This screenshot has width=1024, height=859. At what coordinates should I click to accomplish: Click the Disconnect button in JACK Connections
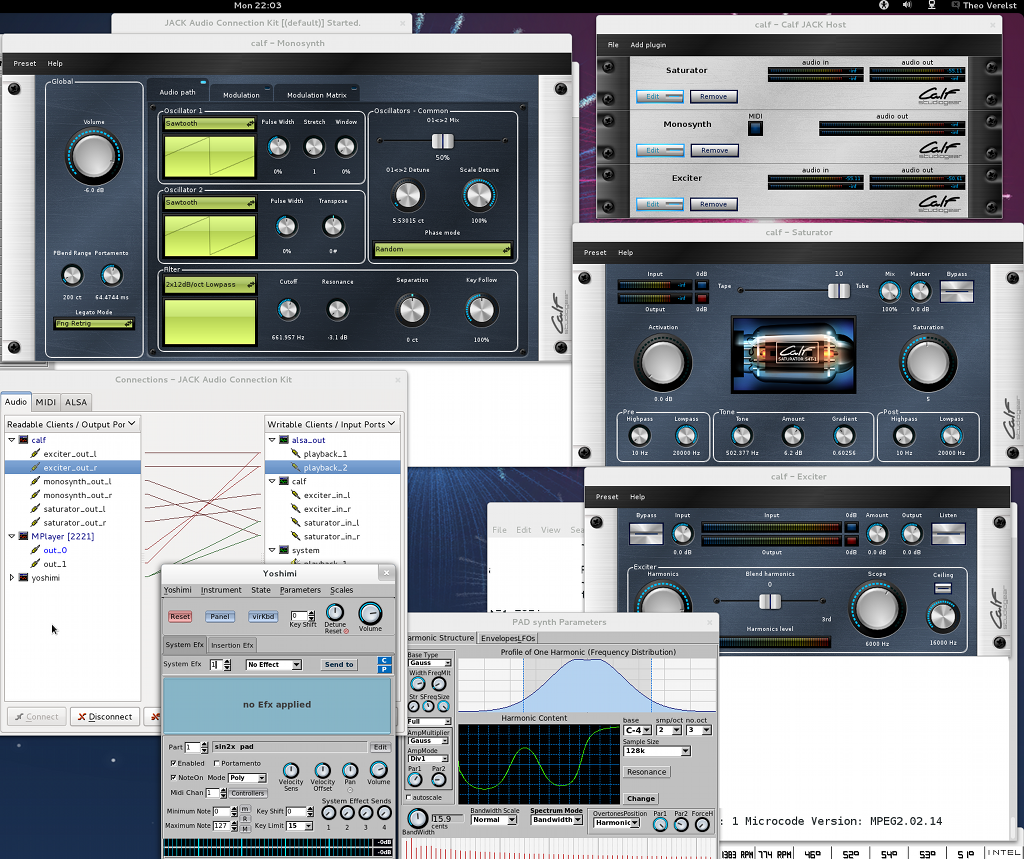pyautogui.click(x=104, y=716)
